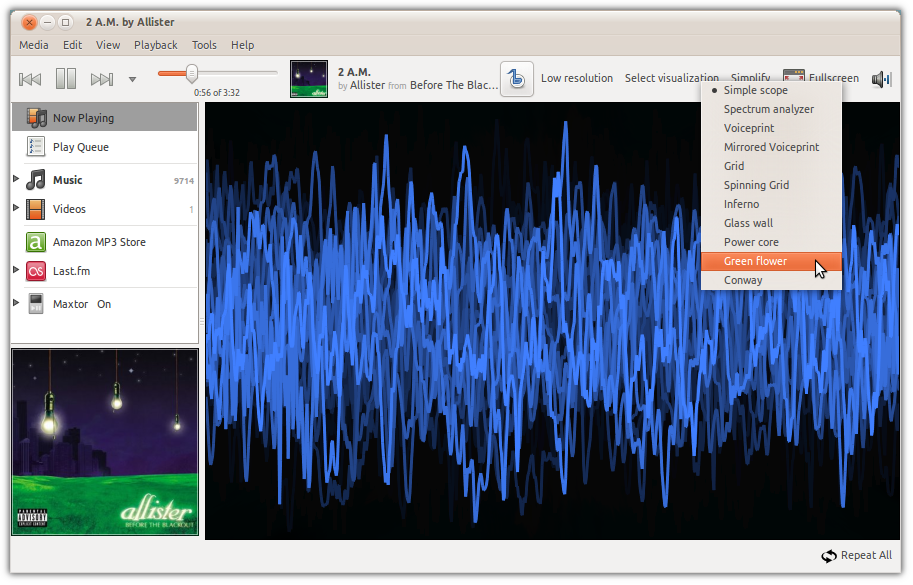913x585 pixels.
Task: Choose the Conway visualization
Action: coord(743,280)
